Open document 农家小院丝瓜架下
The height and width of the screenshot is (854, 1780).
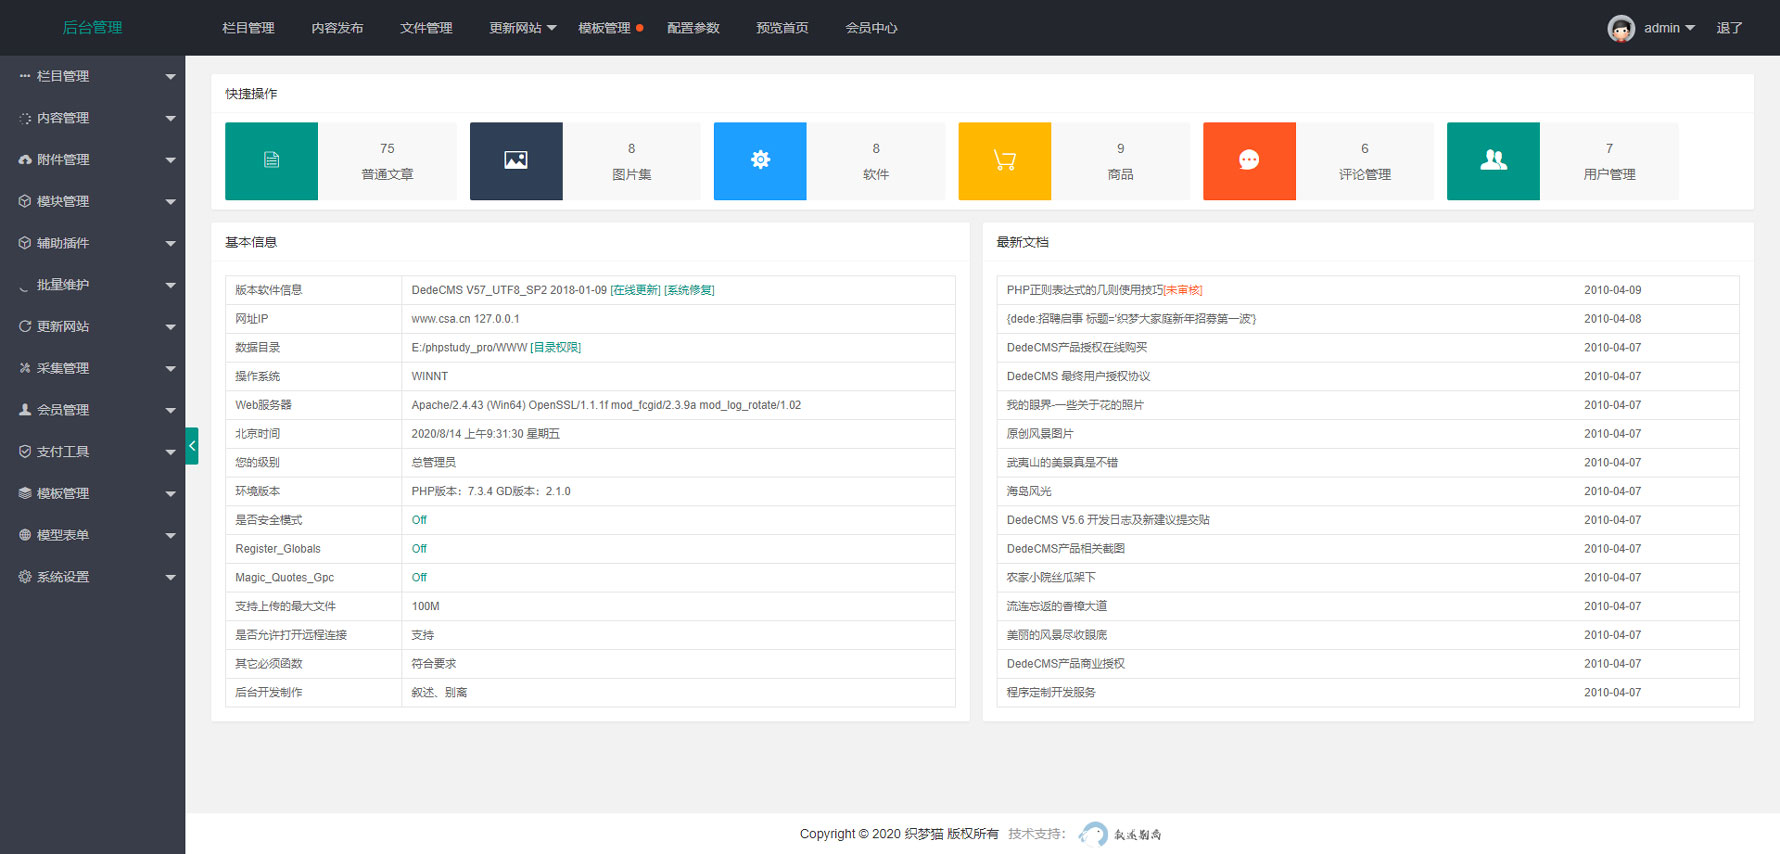pos(1051,578)
